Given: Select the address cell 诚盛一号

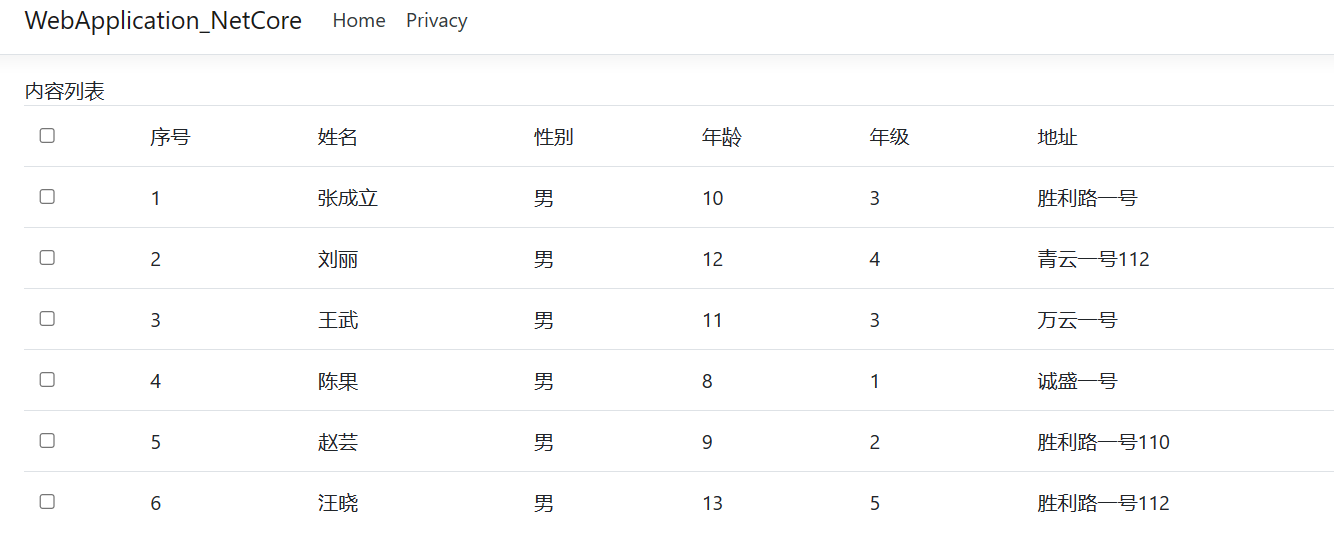Looking at the screenshot, I should (x=1078, y=381).
